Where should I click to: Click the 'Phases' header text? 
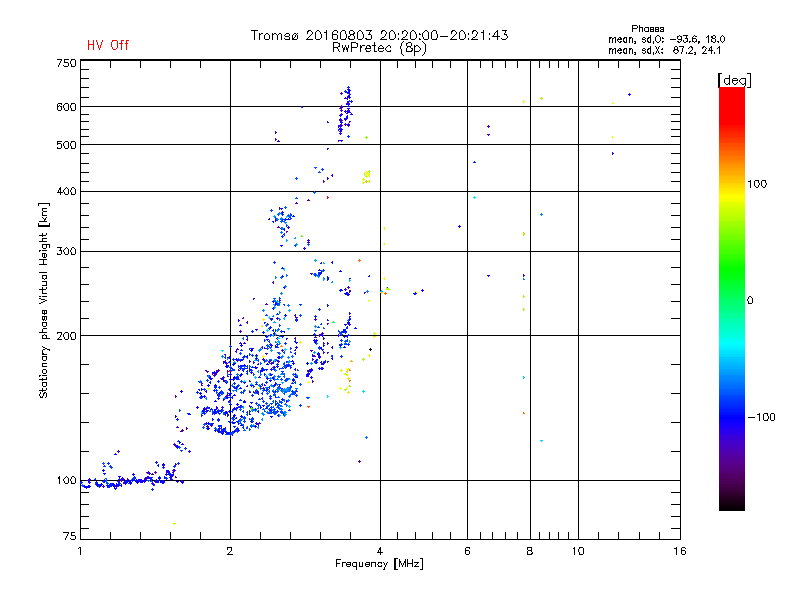click(647, 29)
